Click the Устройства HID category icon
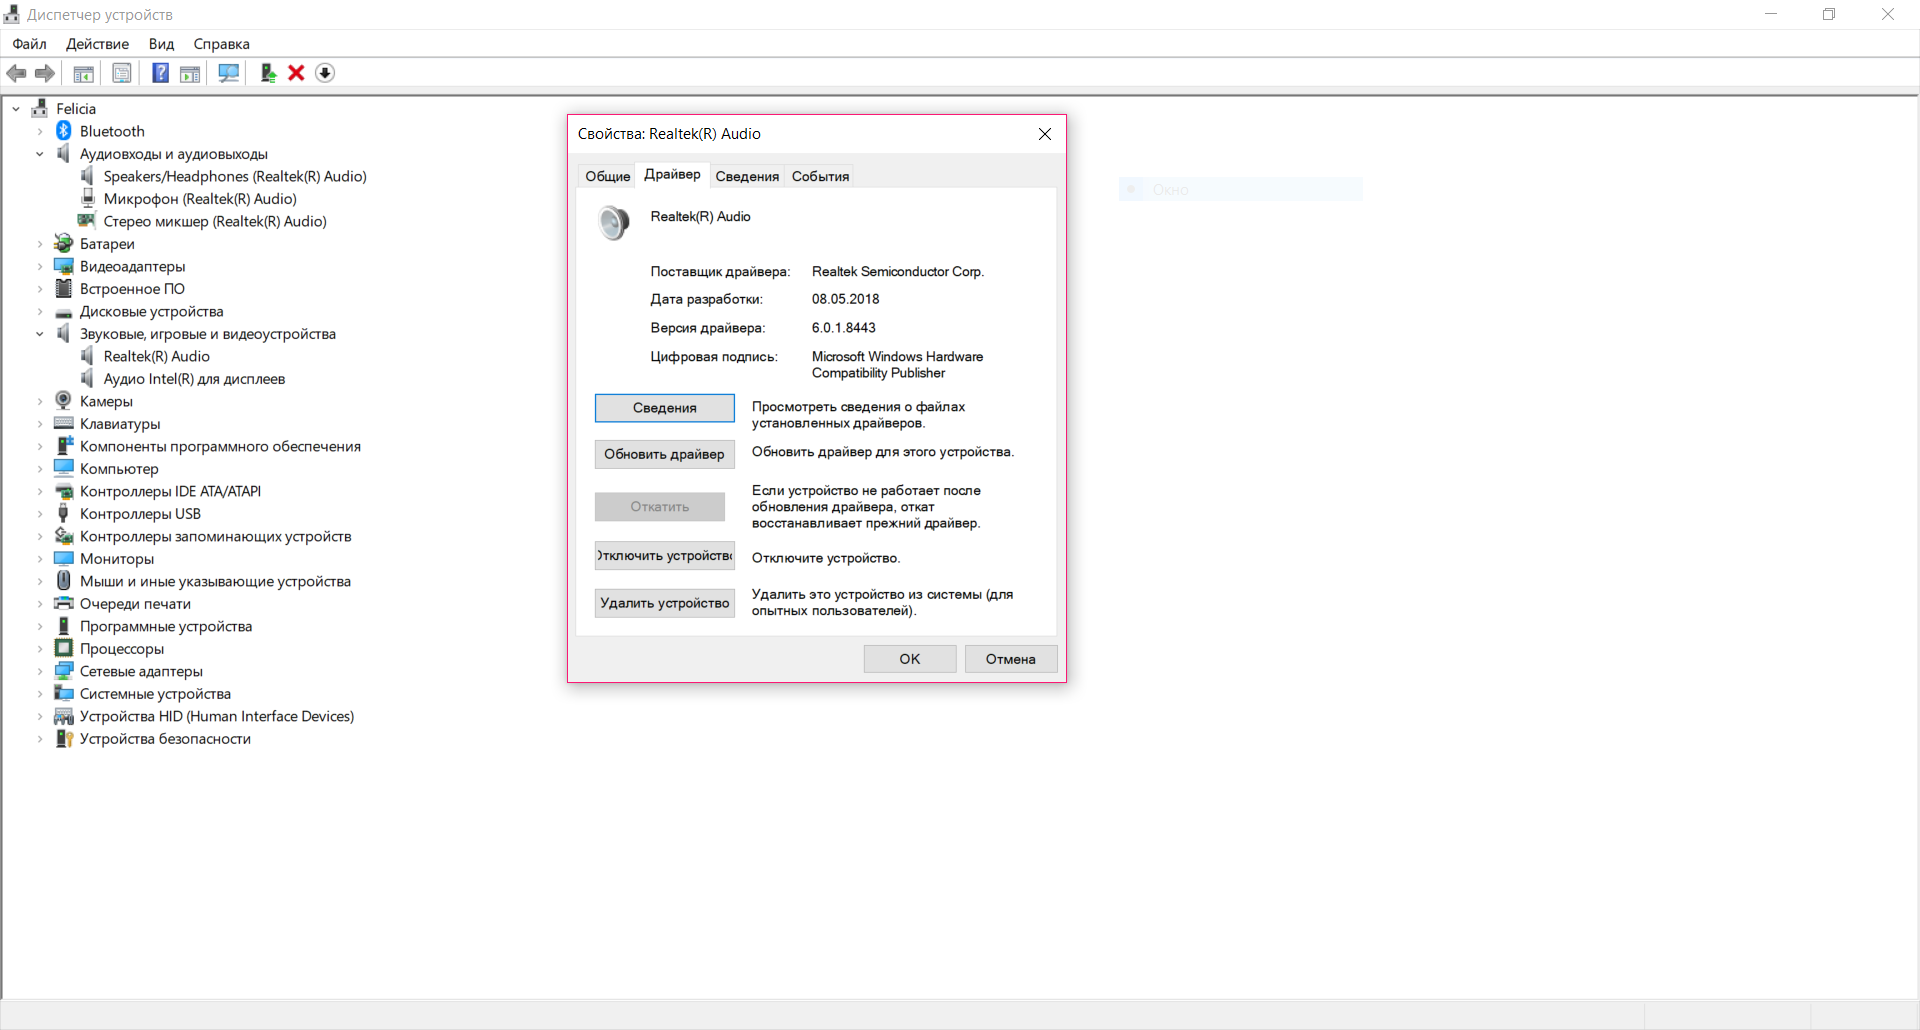1920x1030 pixels. click(64, 716)
